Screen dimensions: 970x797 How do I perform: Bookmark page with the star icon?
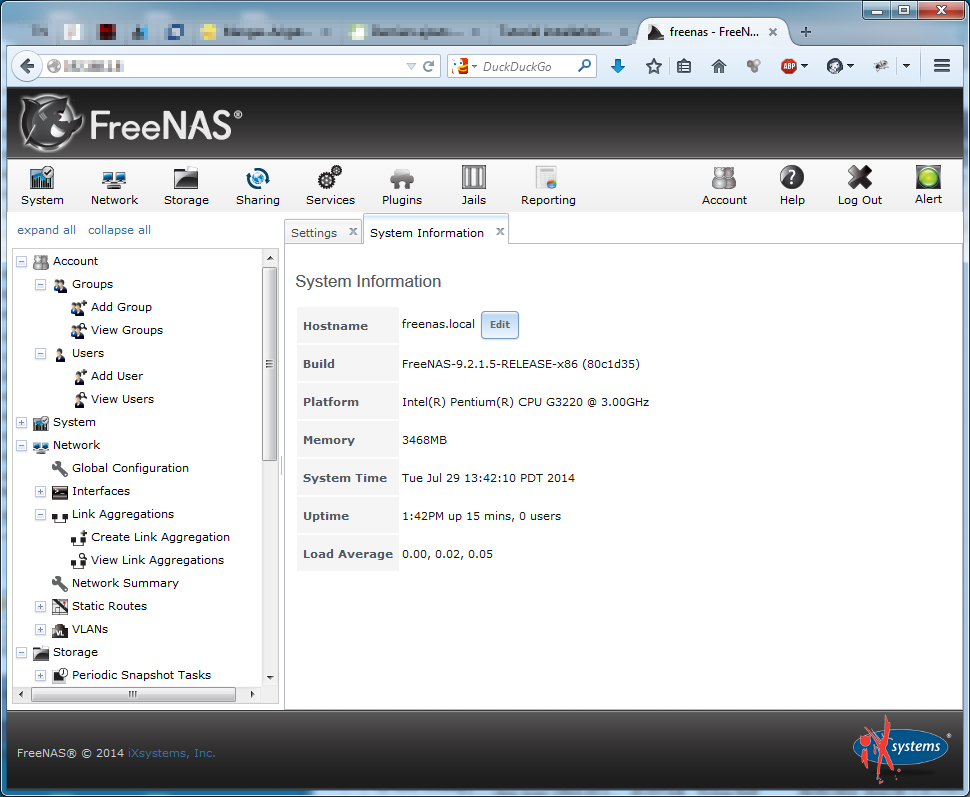click(x=653, y=66)
